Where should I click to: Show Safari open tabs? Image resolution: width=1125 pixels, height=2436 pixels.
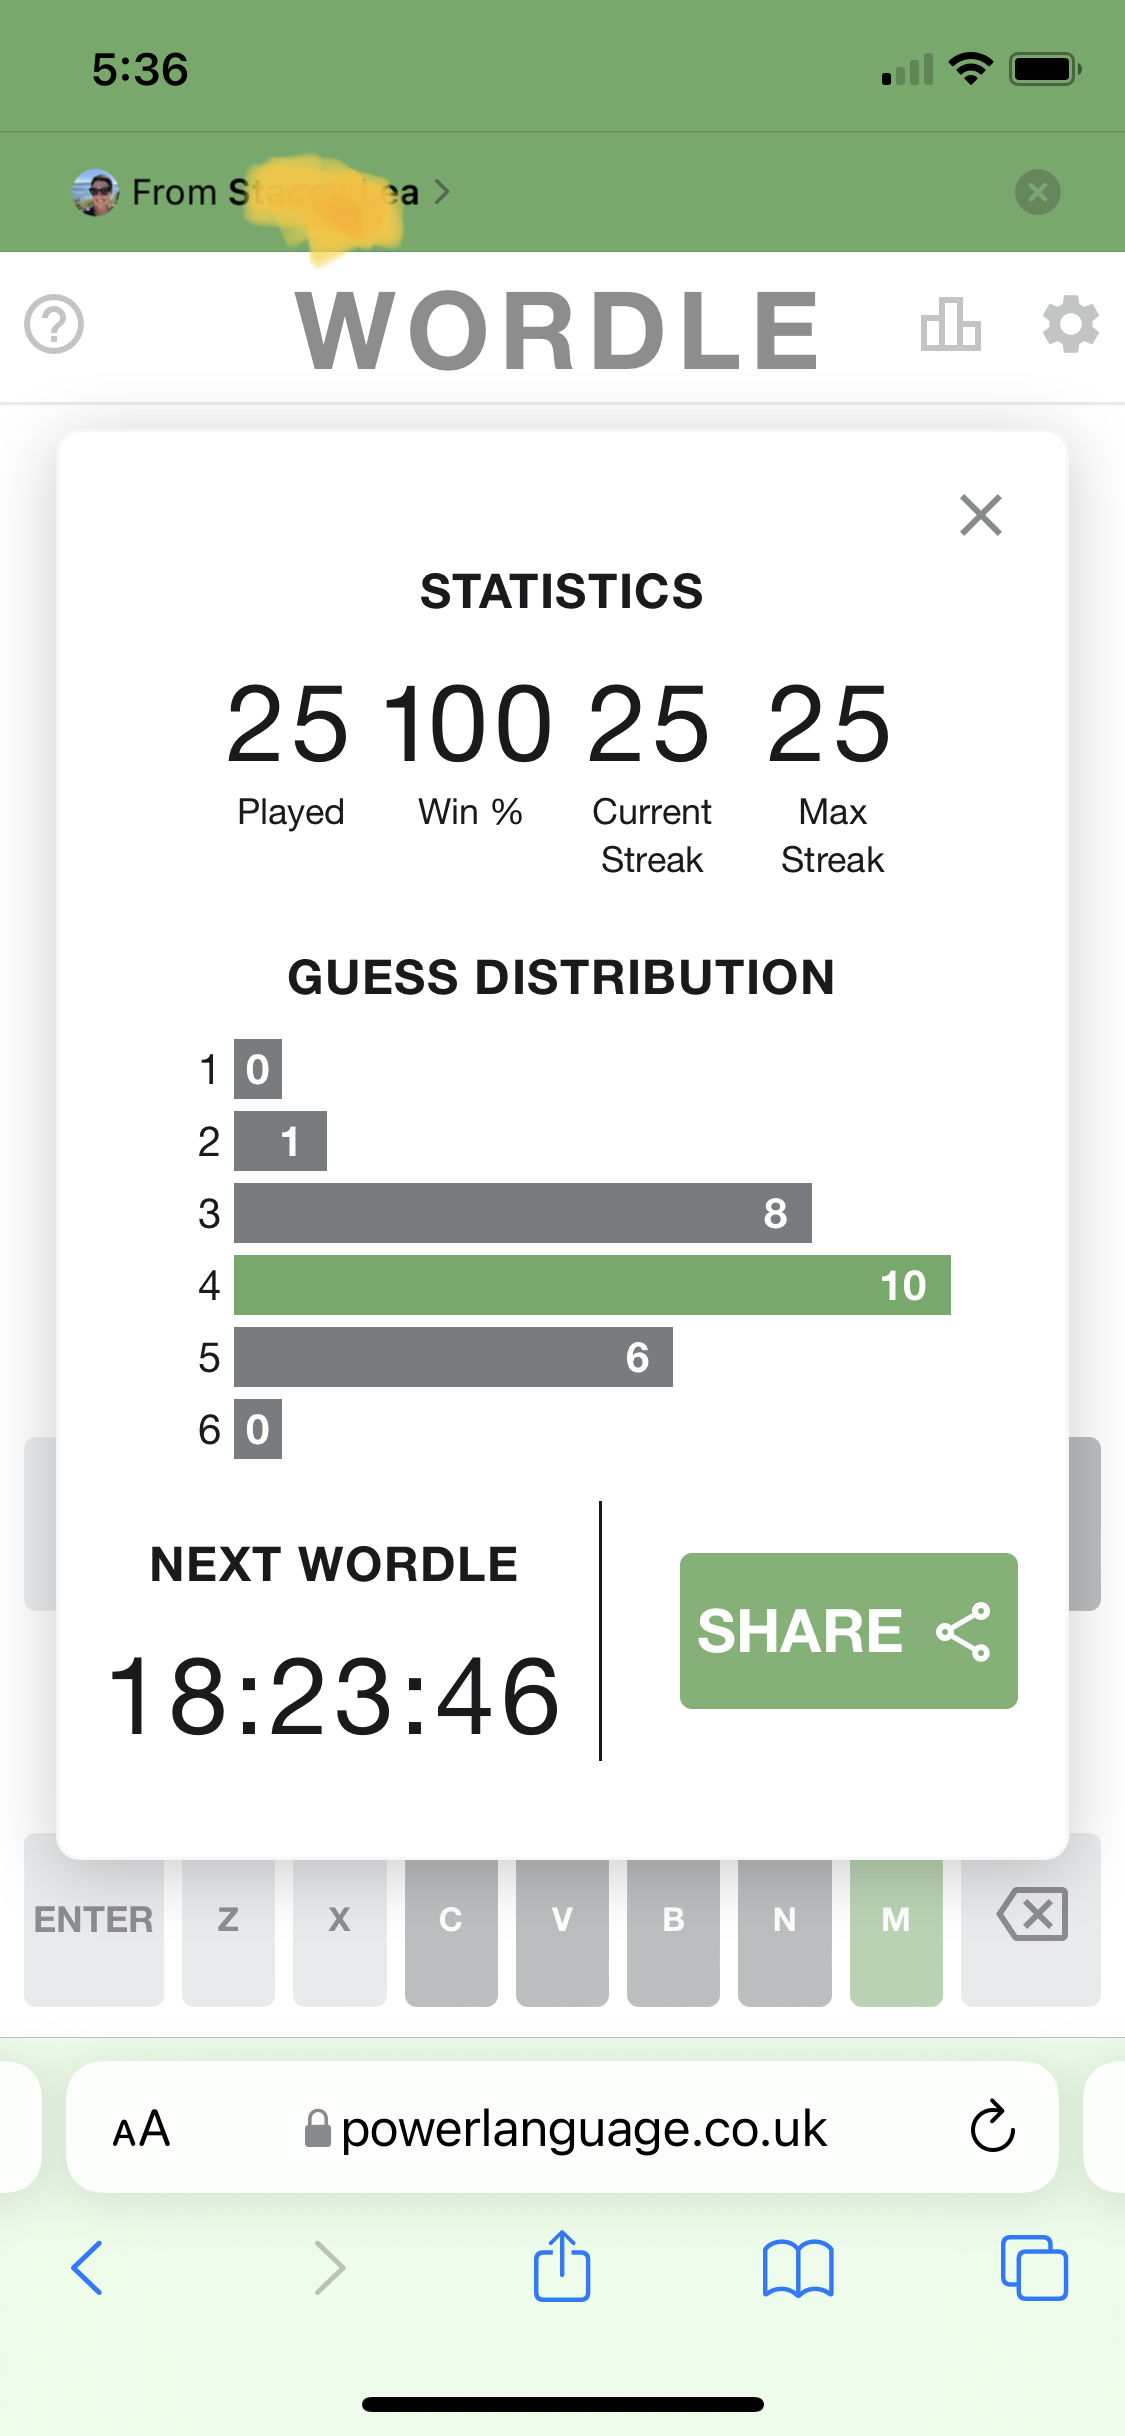(1034, 2267)
